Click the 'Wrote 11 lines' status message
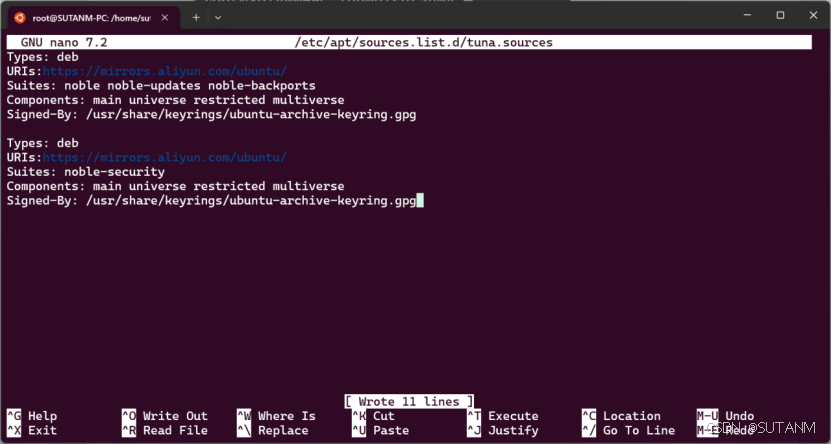 (409, 402)
